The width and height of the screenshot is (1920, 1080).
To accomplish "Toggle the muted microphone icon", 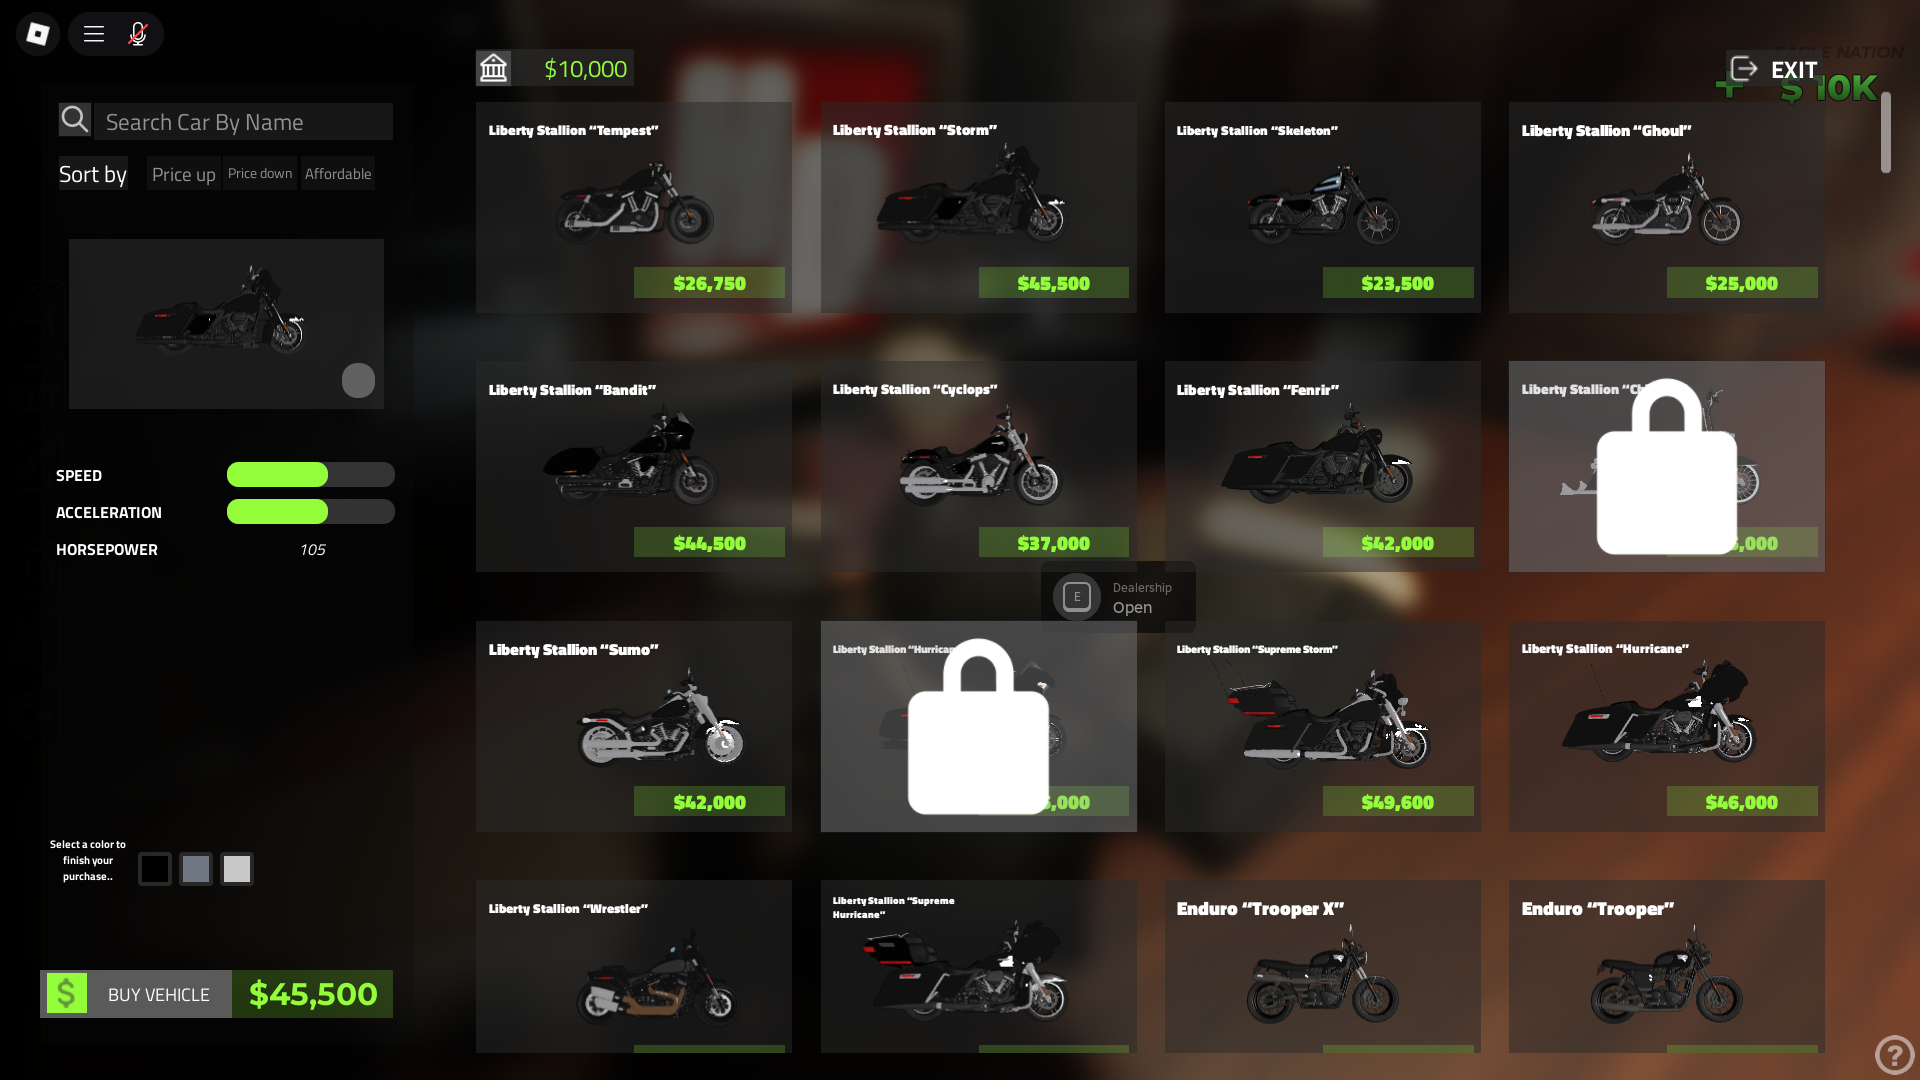I will (x=138, y=34).
